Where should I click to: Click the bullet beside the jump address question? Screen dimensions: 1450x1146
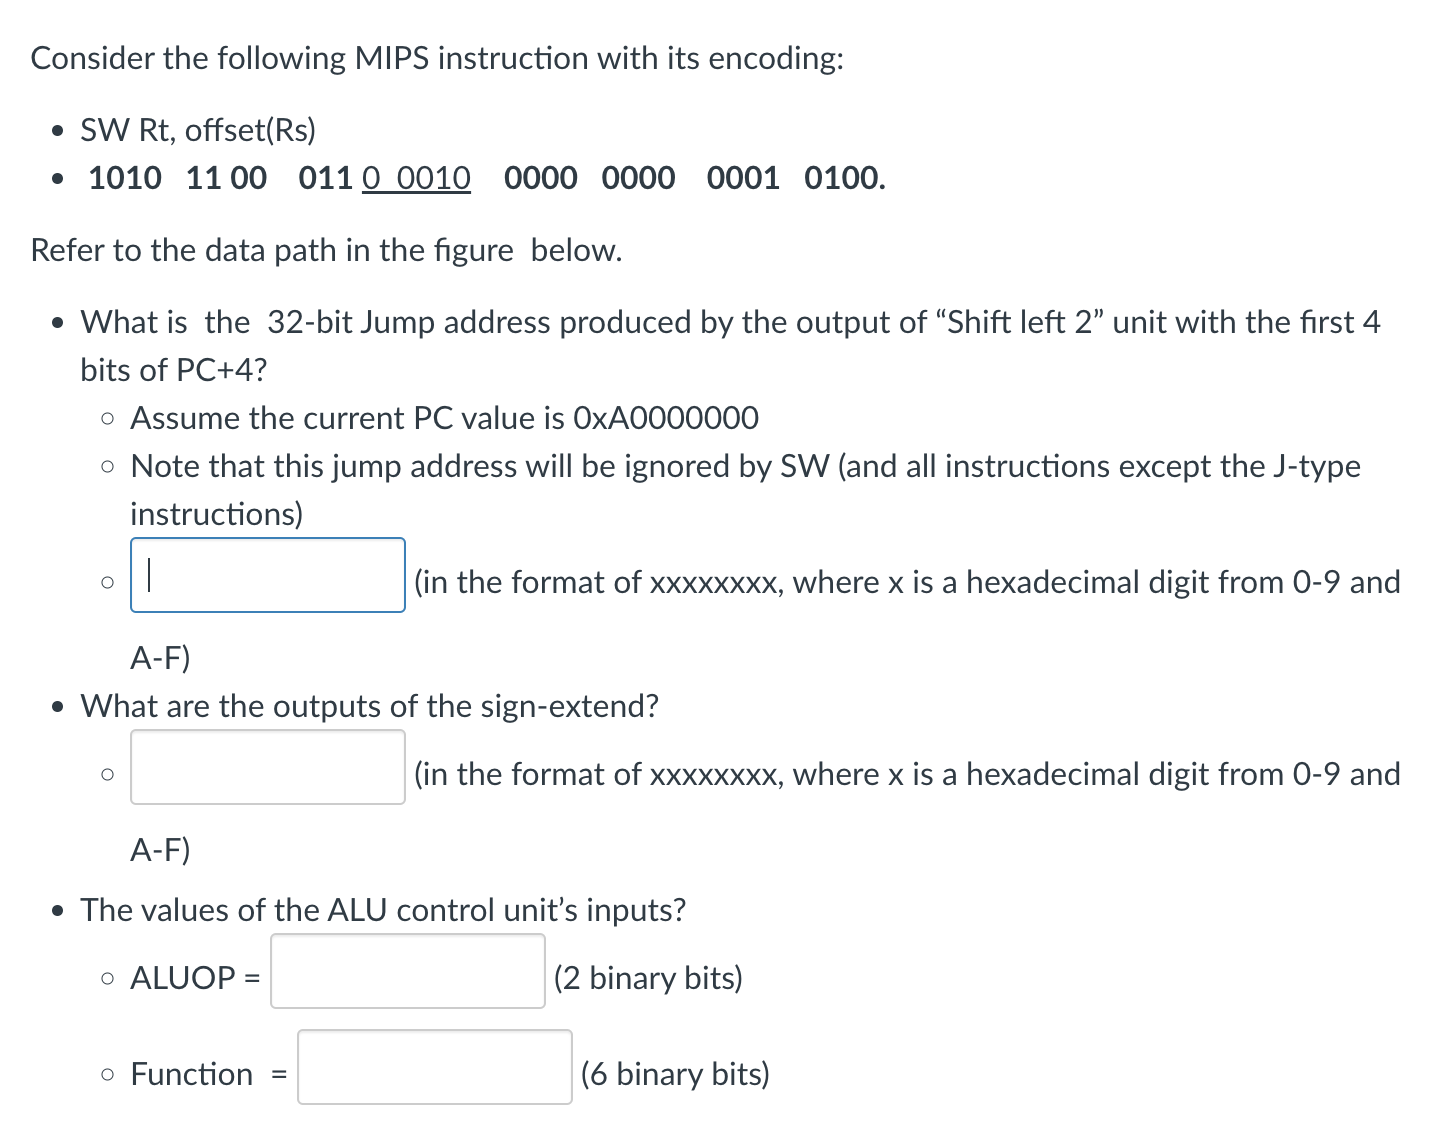(x=56, y=323)
